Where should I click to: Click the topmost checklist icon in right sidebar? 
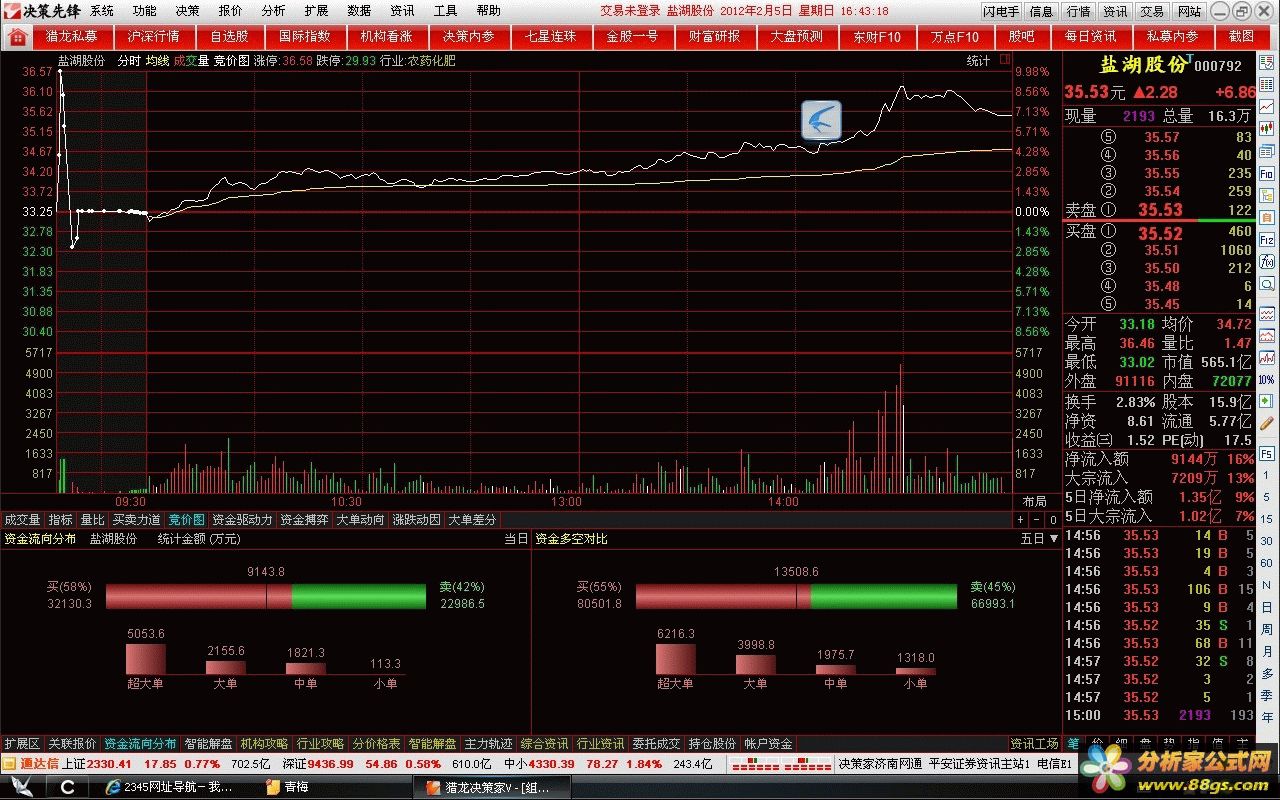click(1267, 61)
